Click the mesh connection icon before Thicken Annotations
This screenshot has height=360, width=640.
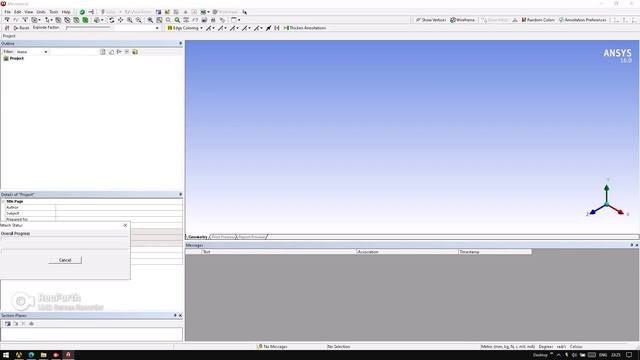point(277,28)
